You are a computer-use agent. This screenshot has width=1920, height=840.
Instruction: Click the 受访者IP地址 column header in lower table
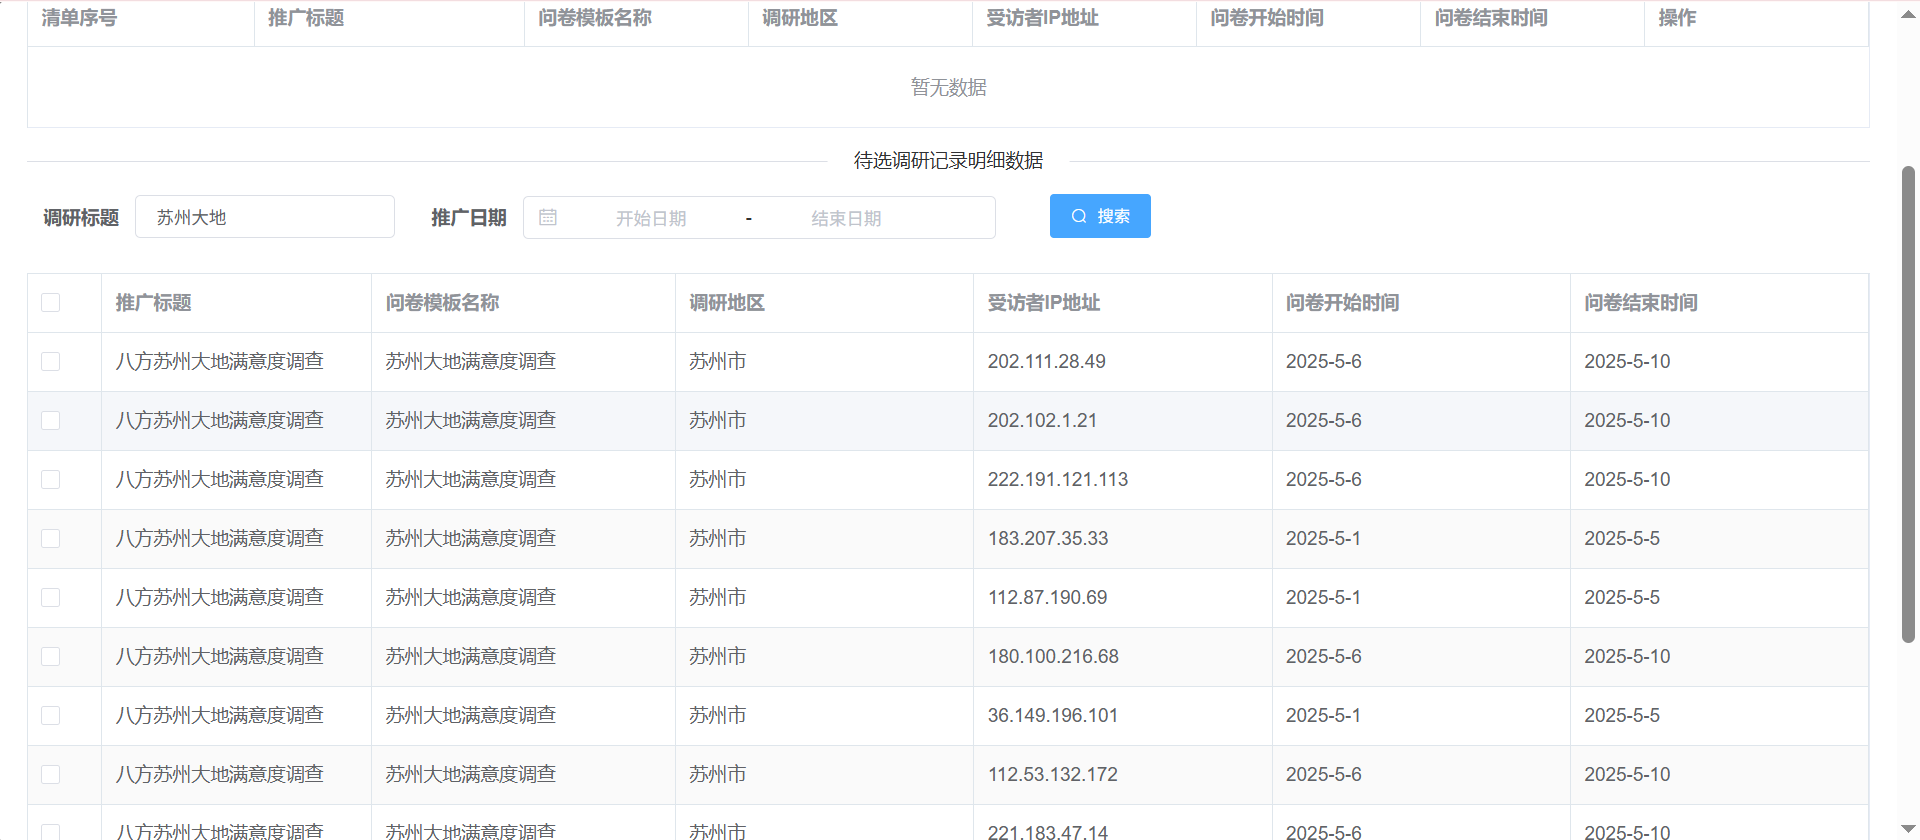(x=1043, y=303)
